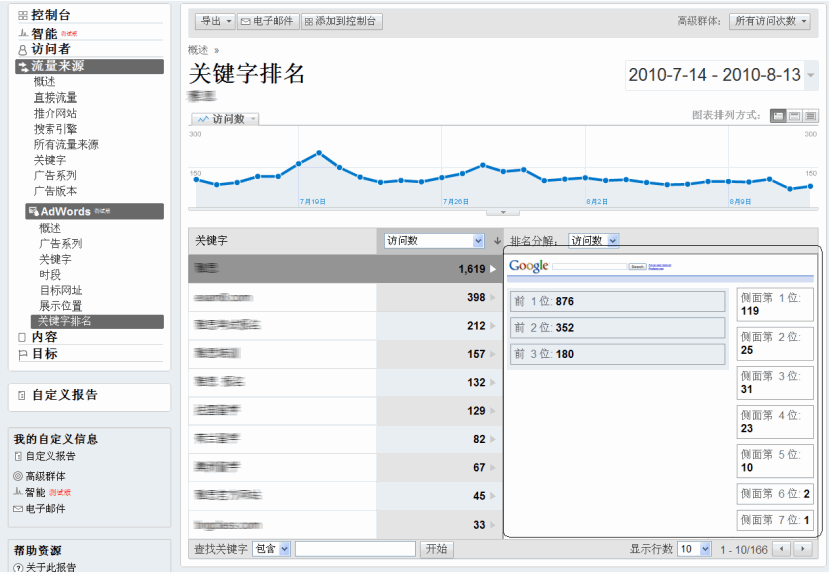The image size is (829, 574).
Task: Go to previous page of results
Action: (781, 549)
